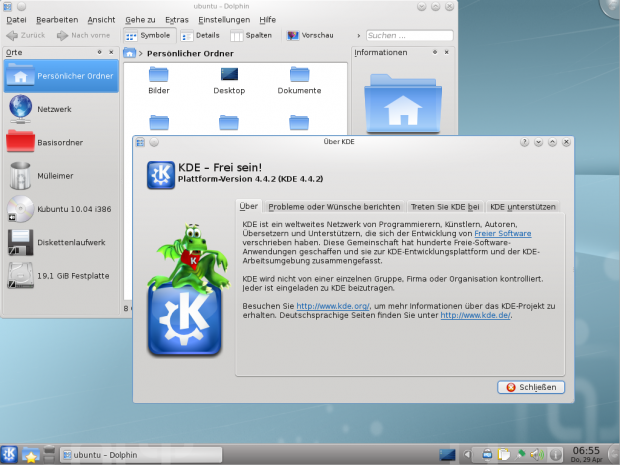The image size is (620, 465).
Task: Open the printer tray icon
Action: tap(487, 455)
